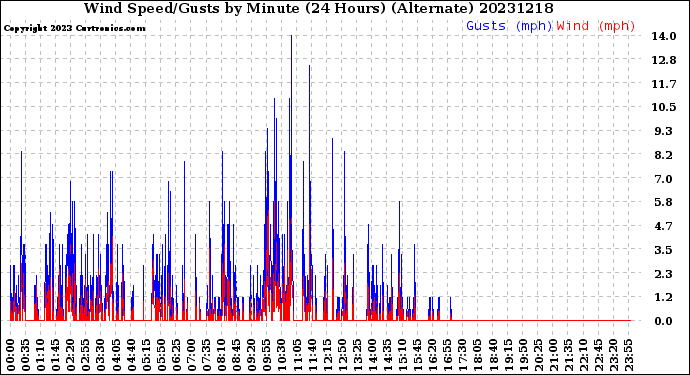Image resolution: width=690 pixels, height=375 pixels.
Task: Click the chart title text
Action: 319,8
